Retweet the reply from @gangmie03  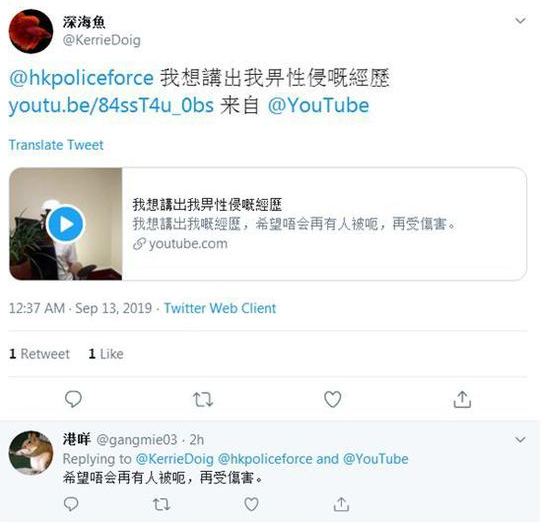161,505
